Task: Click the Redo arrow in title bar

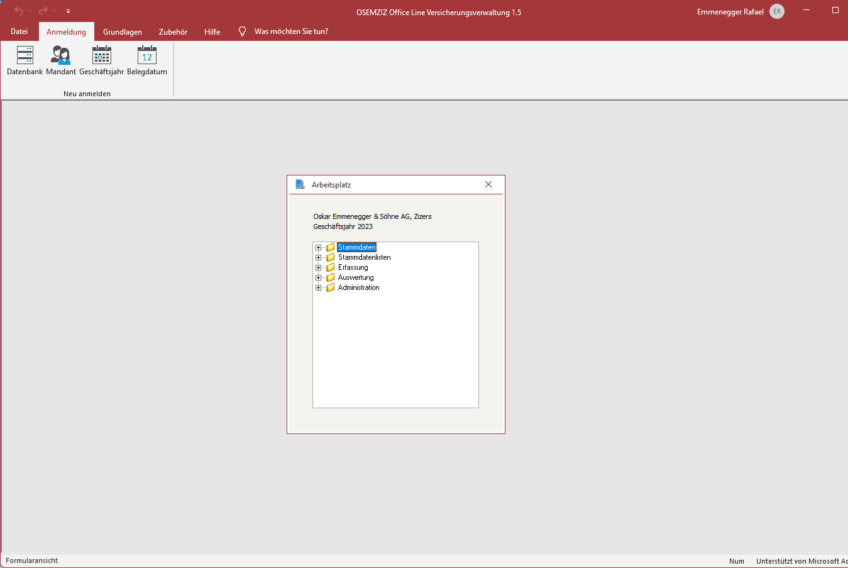Action: pos(43,11)
